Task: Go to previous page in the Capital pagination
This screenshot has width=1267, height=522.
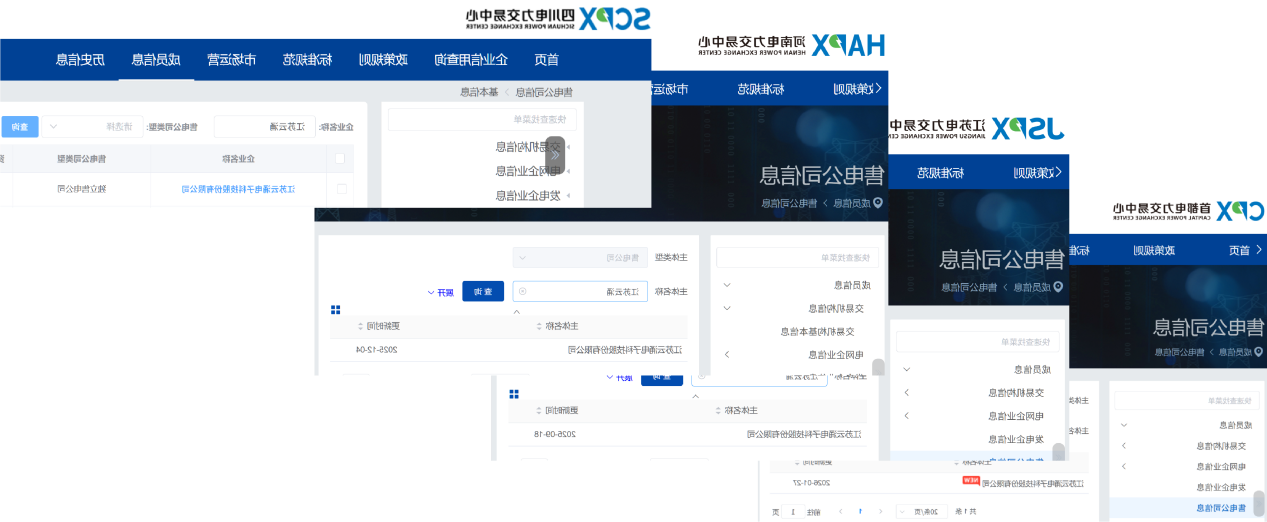Action: point(883,511)
